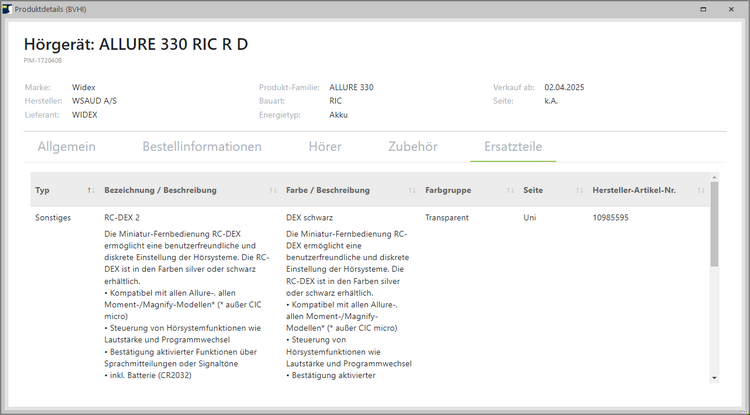
Task: Select the DEX schwarz color cell
Action: tap(309, 218)
